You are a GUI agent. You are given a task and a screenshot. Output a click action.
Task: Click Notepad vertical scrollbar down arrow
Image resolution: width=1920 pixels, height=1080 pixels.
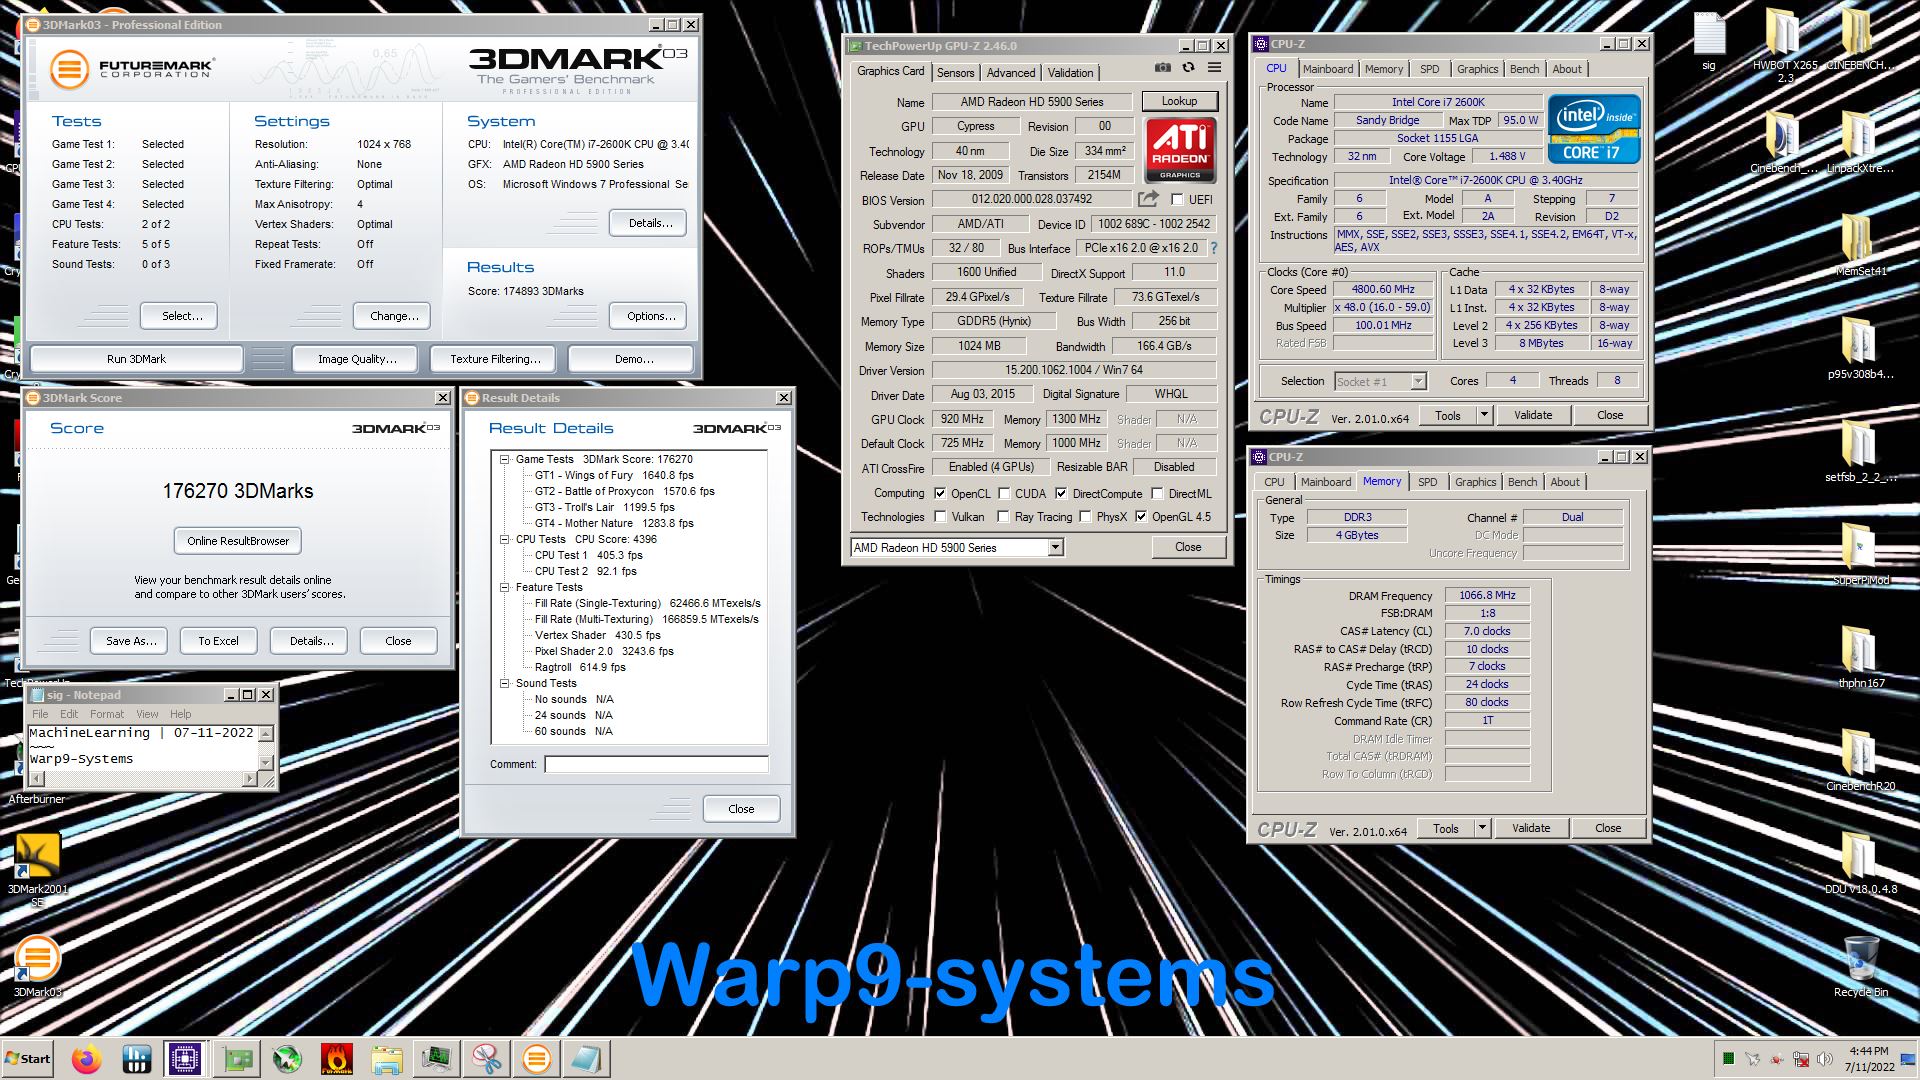[x=266, y=762]
